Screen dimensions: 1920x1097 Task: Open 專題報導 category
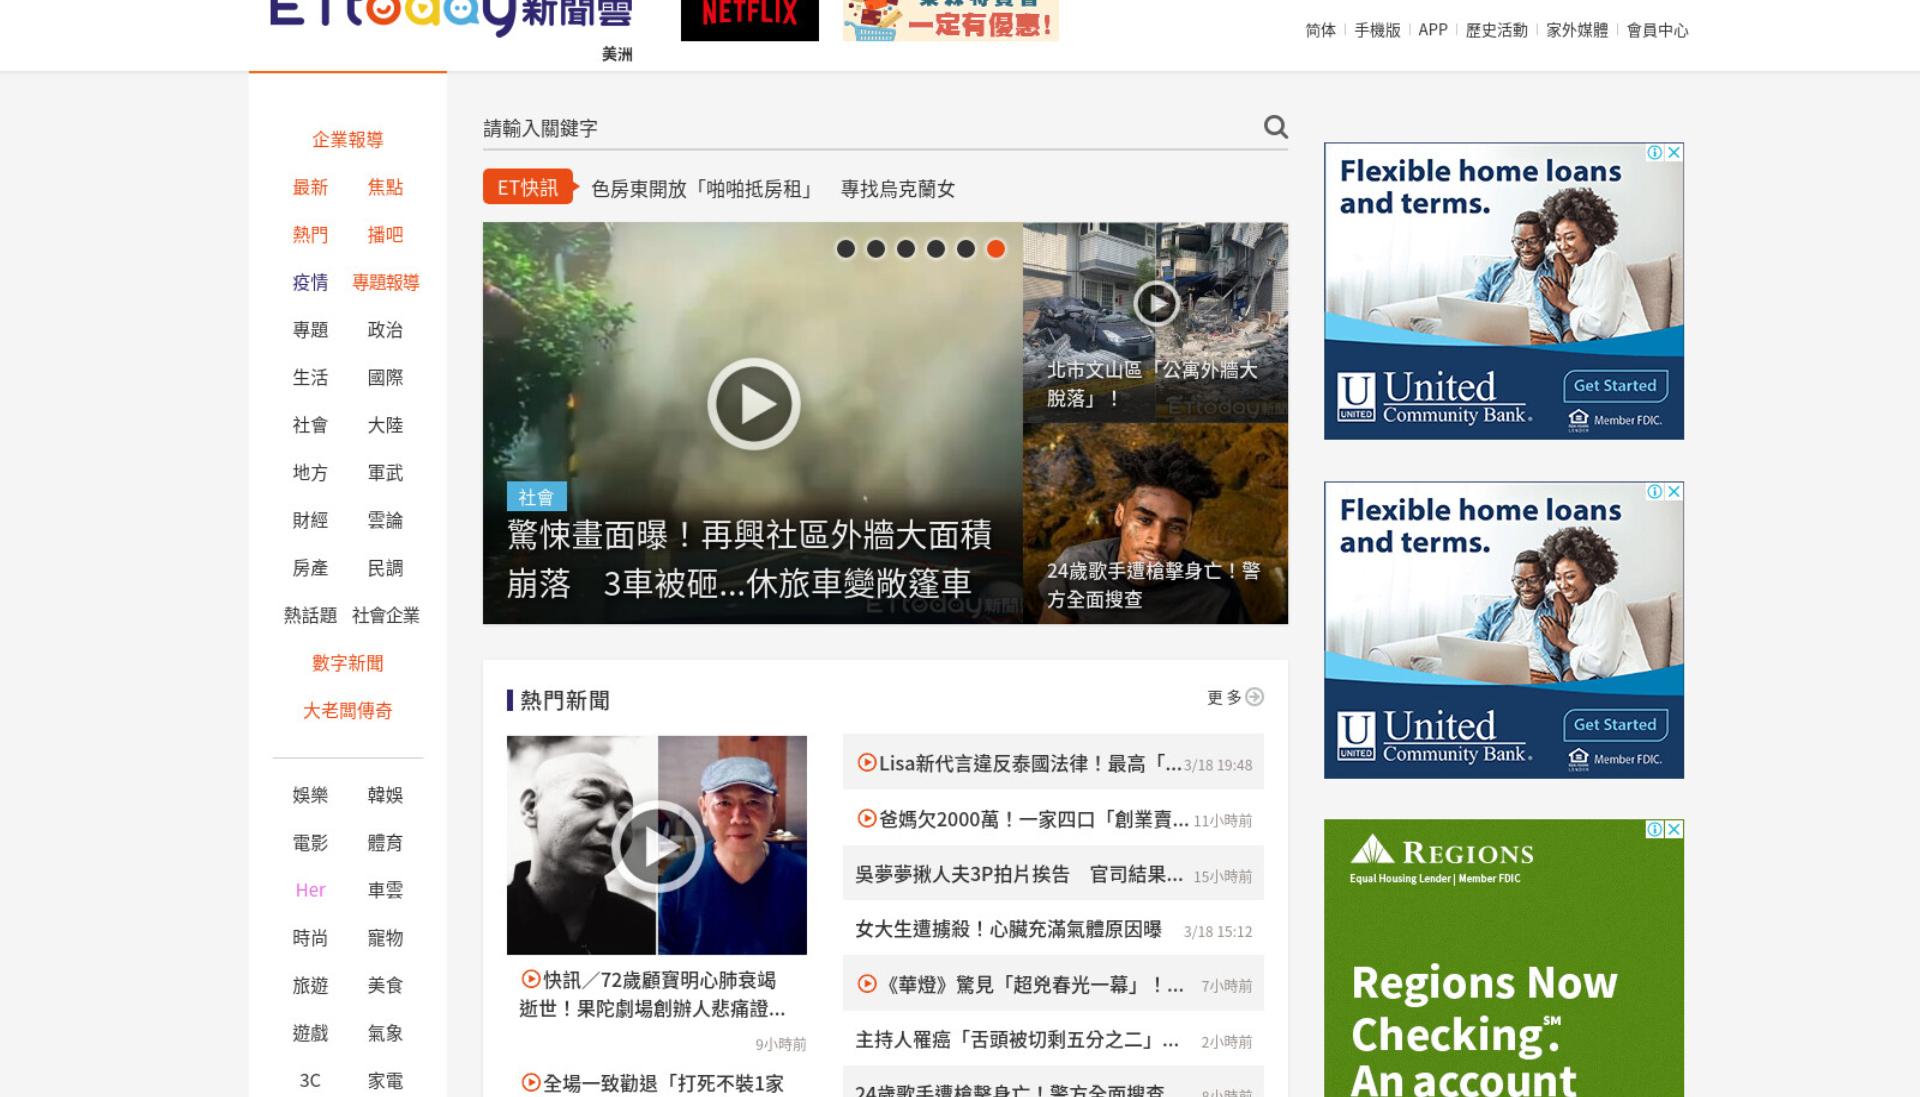coord(385,282)
